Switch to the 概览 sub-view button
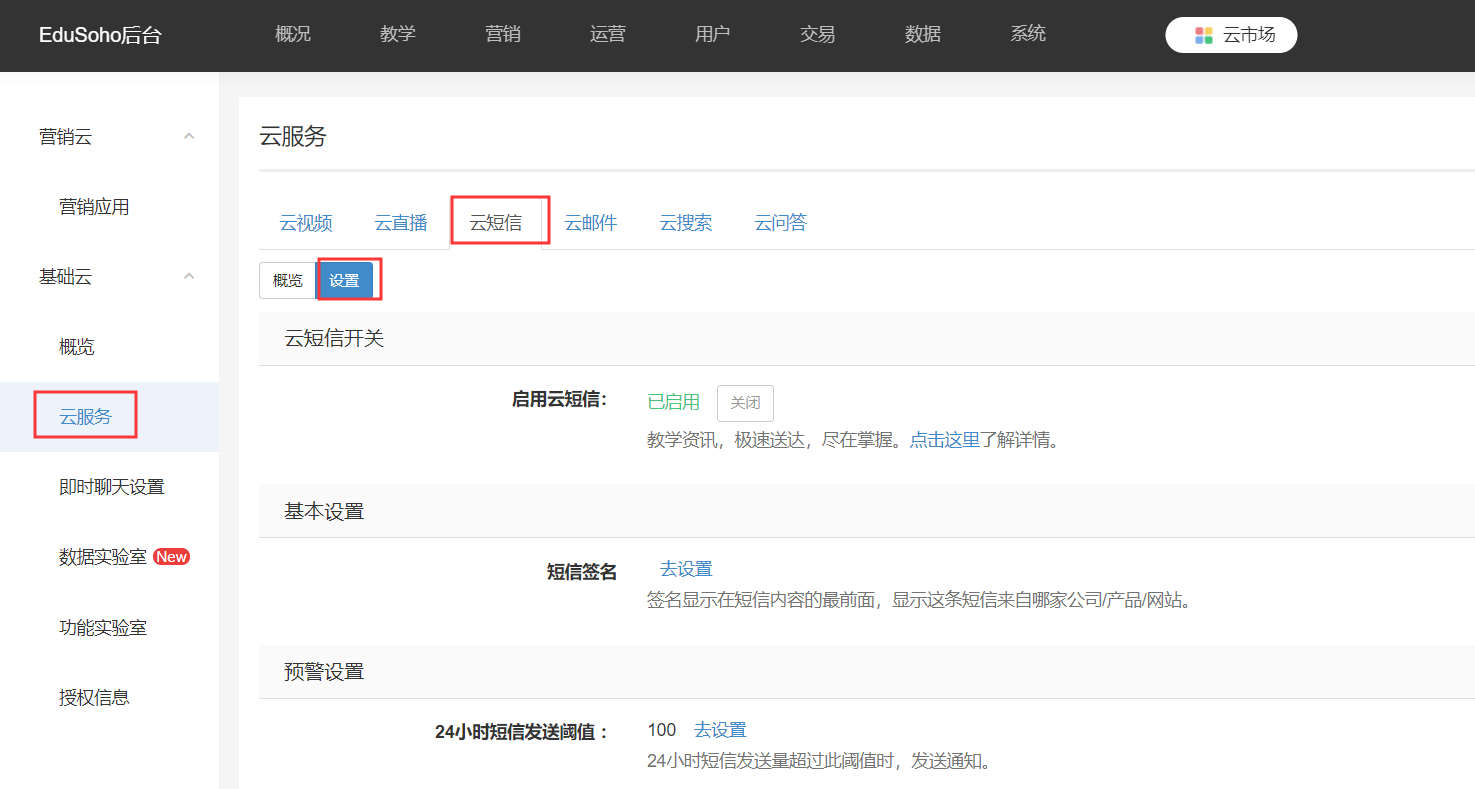Image resolution: width=1475 pixels, height=789 pixels. click(x=288, y=281)
